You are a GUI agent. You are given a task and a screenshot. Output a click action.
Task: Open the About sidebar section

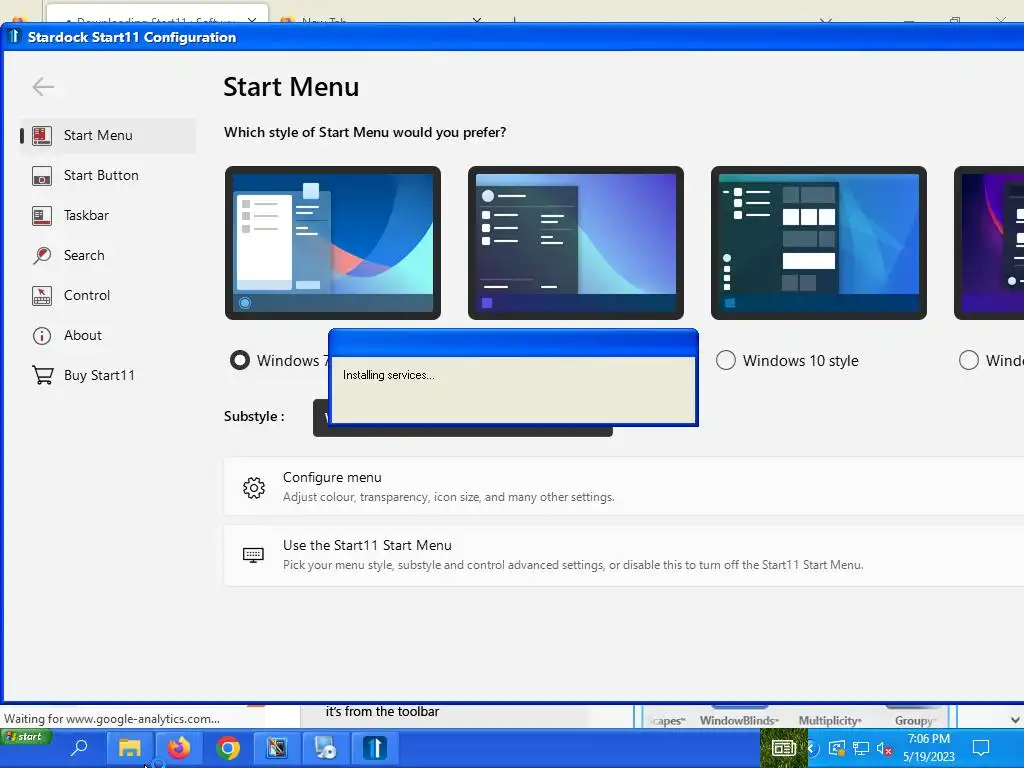click(x=108, y=335)
